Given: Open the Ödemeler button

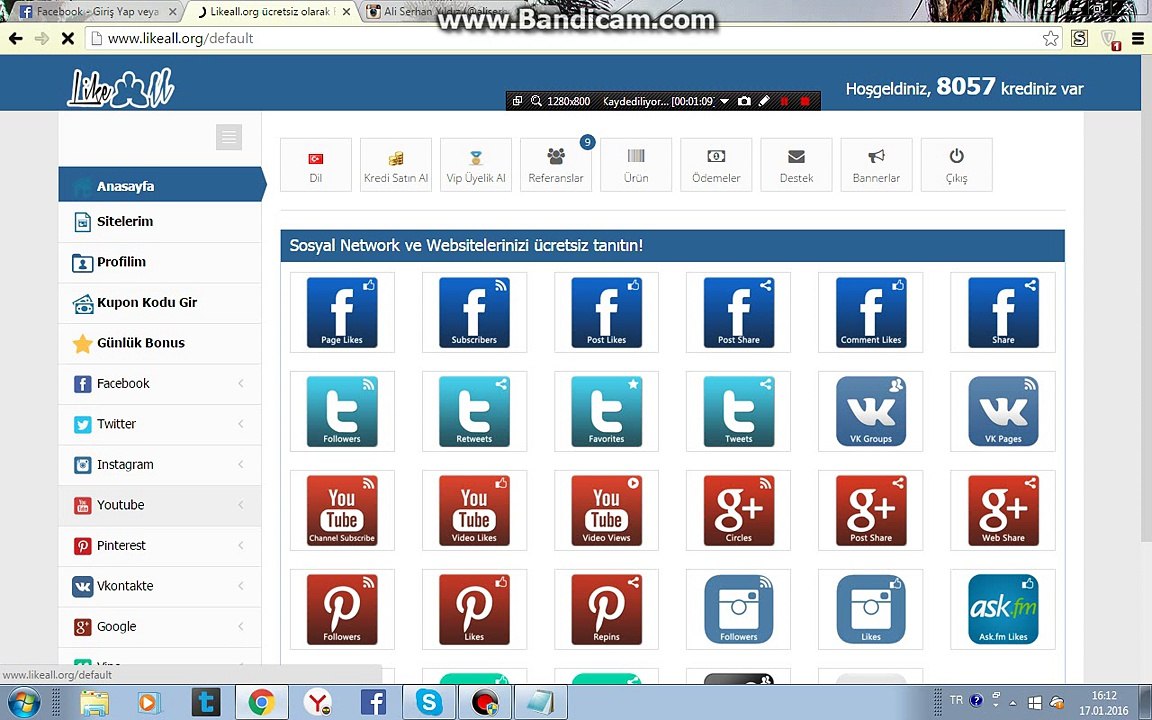Looking at the screenshot, I should tap(716, 165).
